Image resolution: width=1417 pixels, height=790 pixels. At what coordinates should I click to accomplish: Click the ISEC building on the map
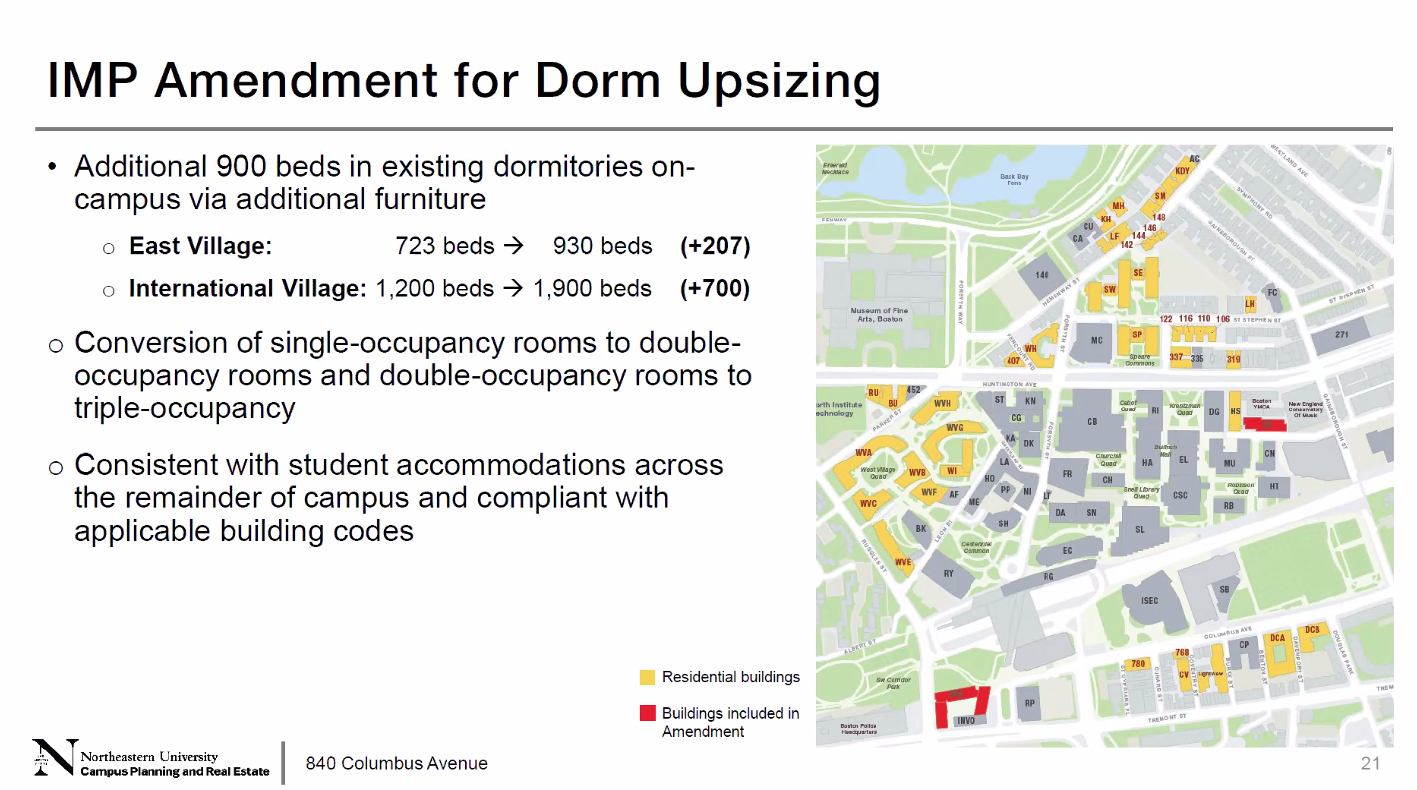[1149, 600]
